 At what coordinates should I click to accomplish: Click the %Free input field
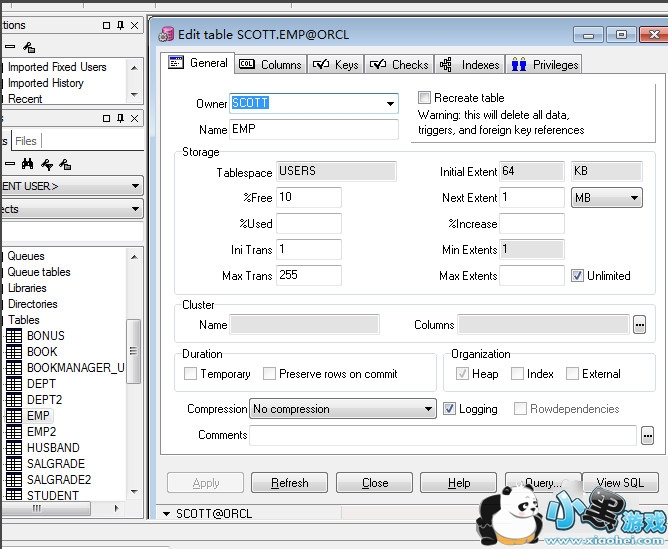tap(308, 198)
